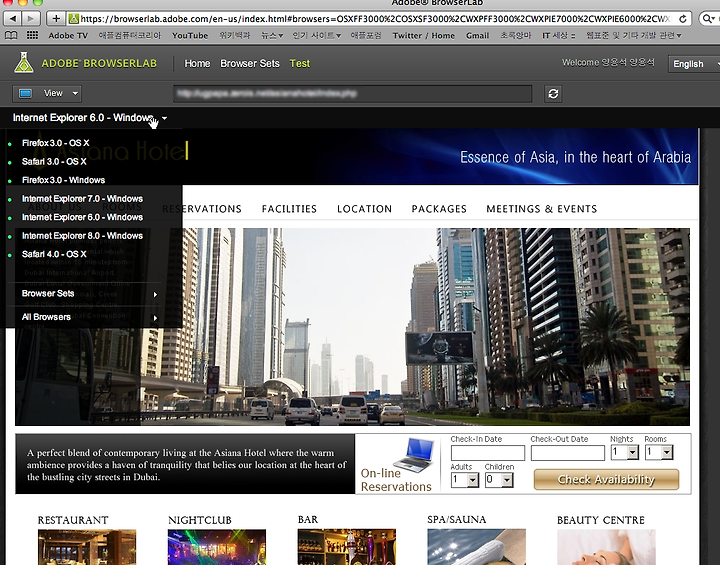The height and width of the screenshot is (565, 720).
Task: Click the BrowserLab URL input field
Action: (353, 94)
